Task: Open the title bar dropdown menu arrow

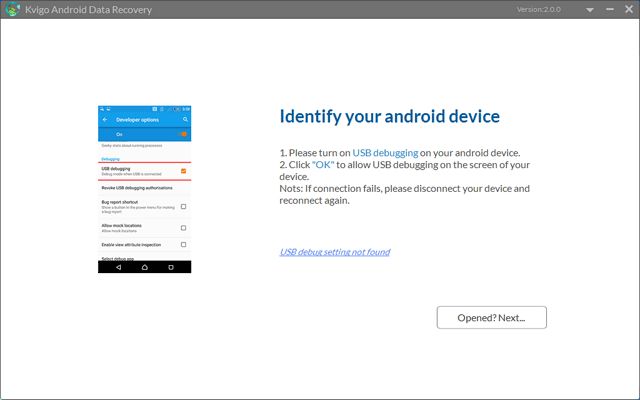Action: [590, 10]
